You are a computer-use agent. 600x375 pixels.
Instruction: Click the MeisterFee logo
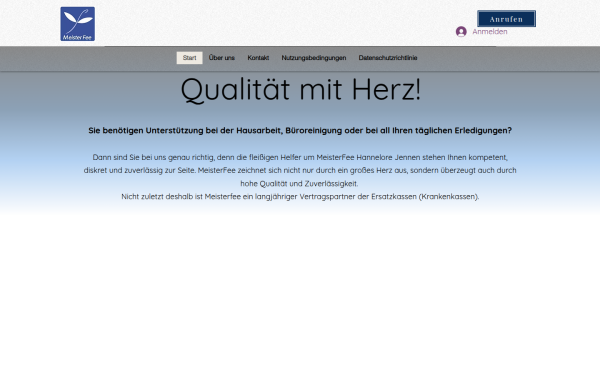[78, 24]
